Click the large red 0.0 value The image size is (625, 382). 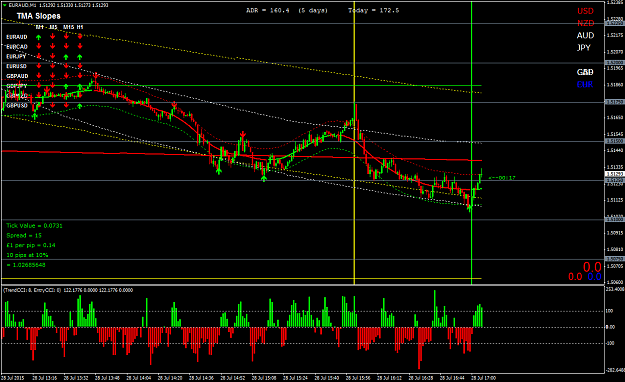coord(592,267)
